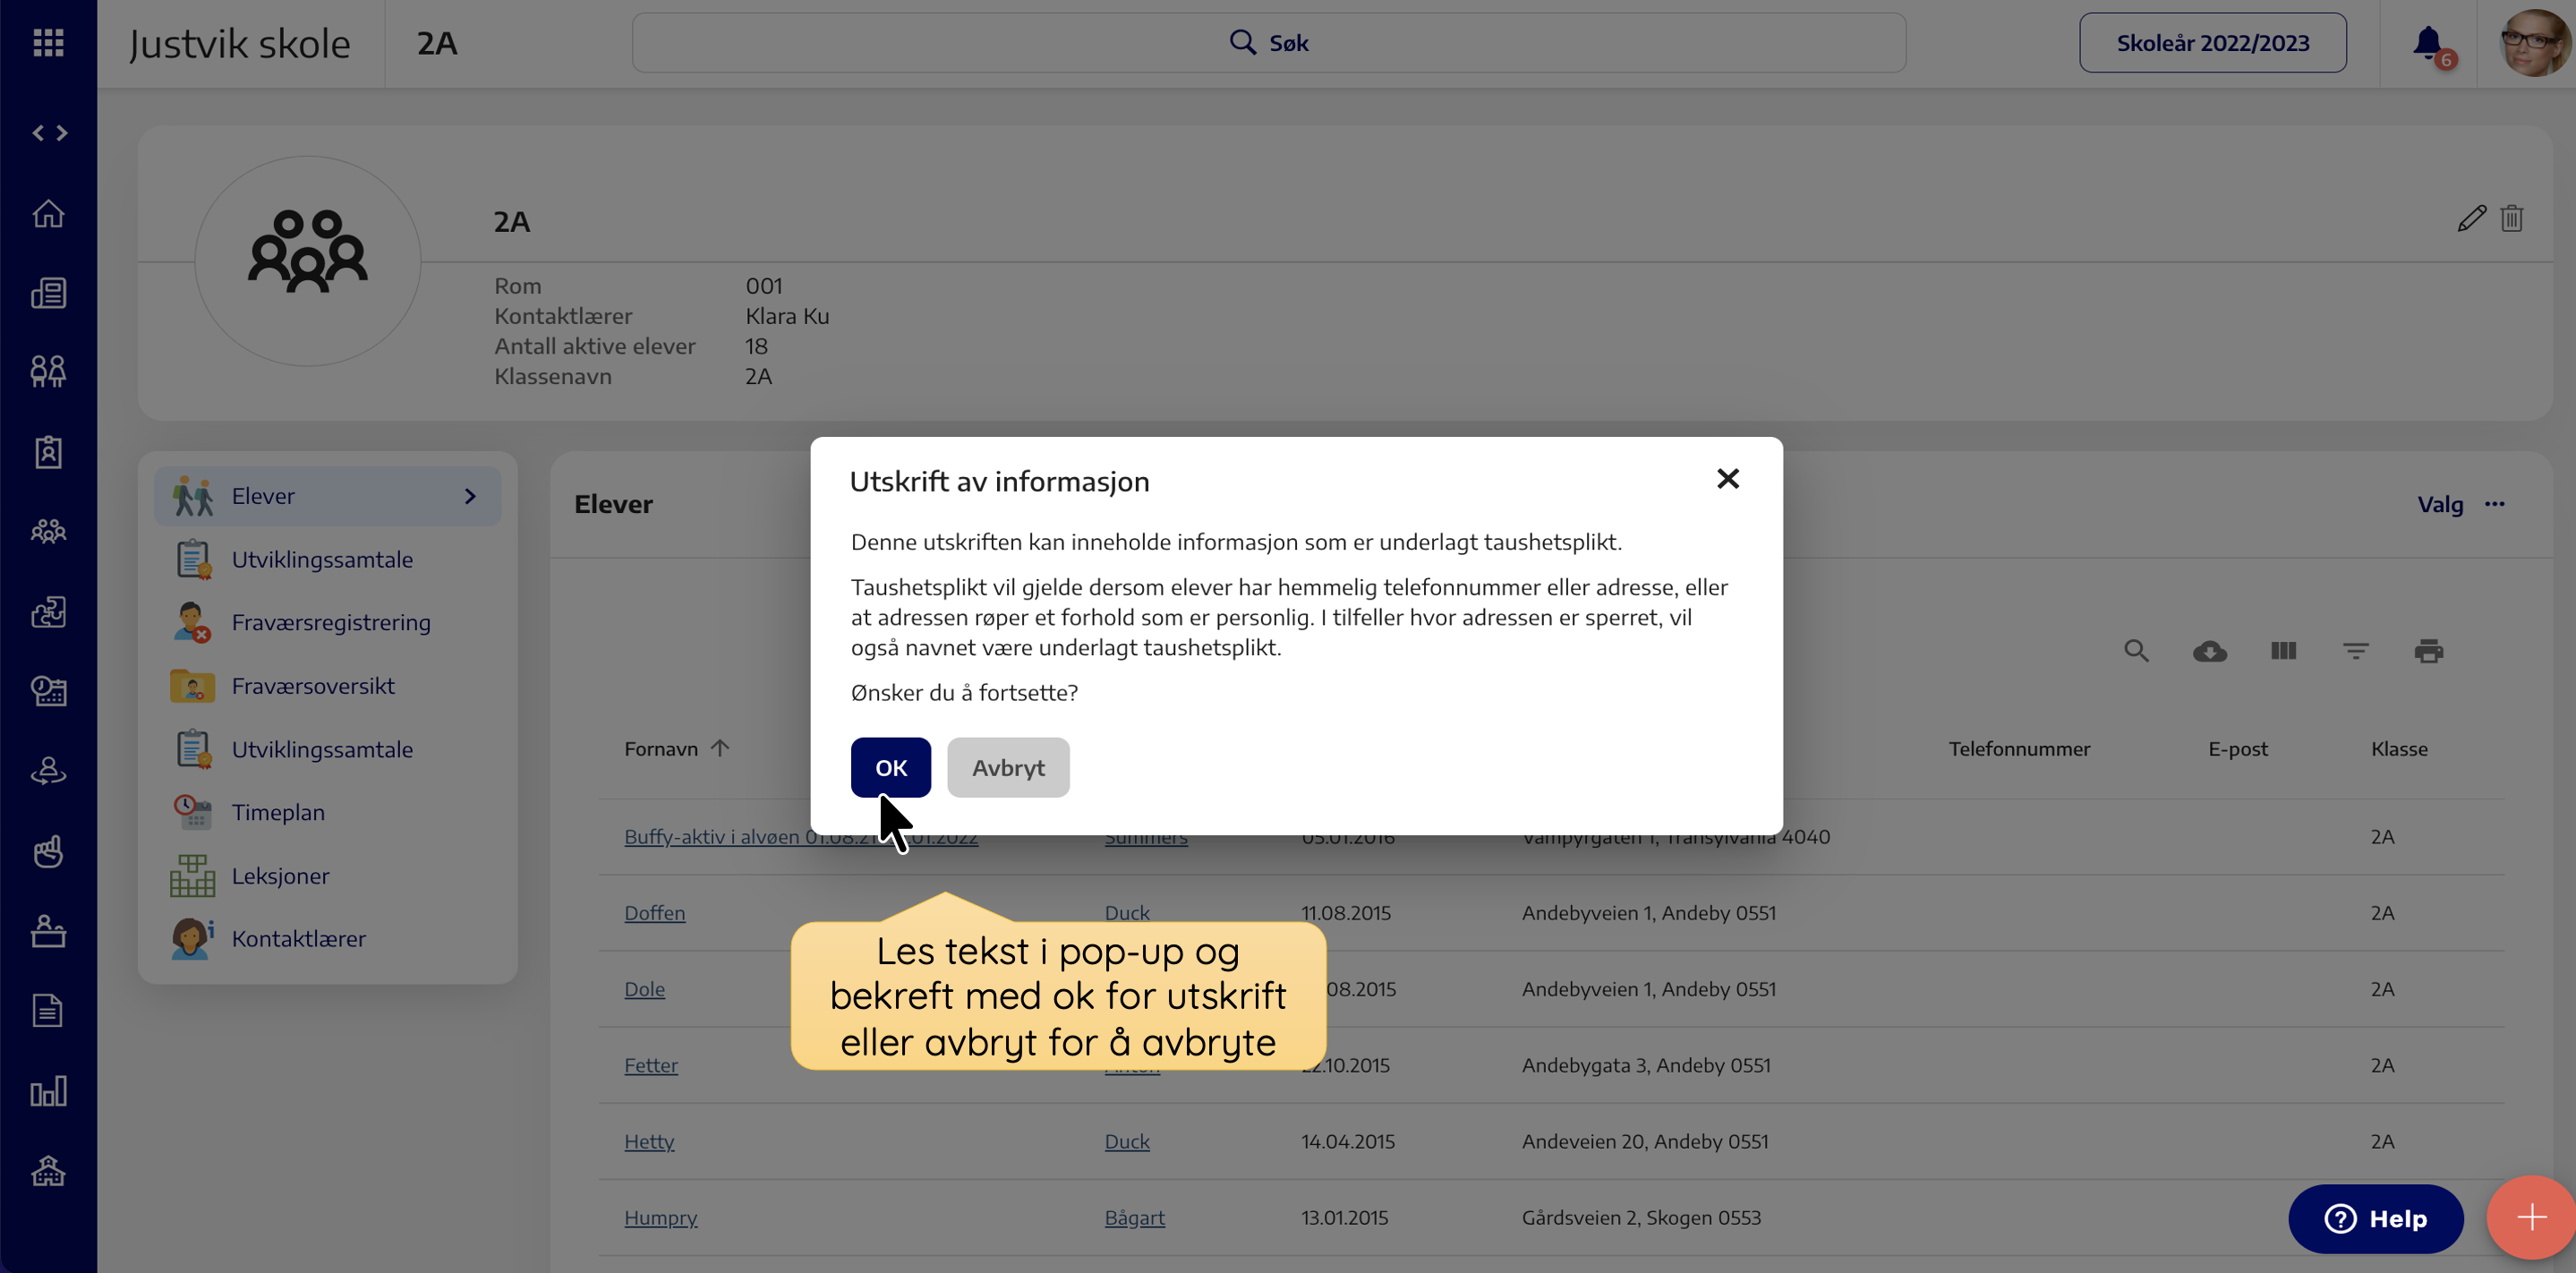Open surname link Bågart
The width and height of the screenshot is (2576, 1273).
click(x=1134, y=1217)
